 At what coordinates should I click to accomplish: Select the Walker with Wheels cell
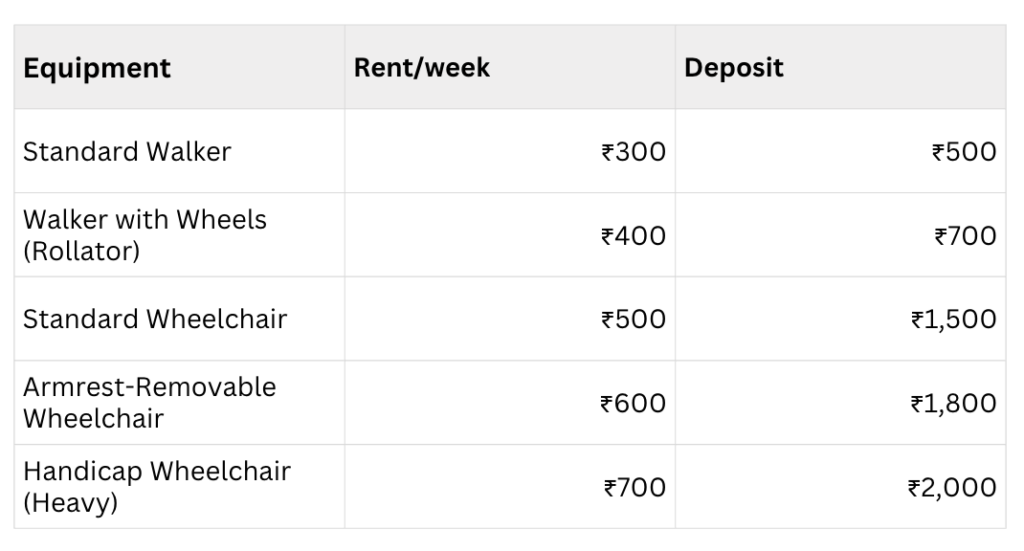click(x=145, y=220)
